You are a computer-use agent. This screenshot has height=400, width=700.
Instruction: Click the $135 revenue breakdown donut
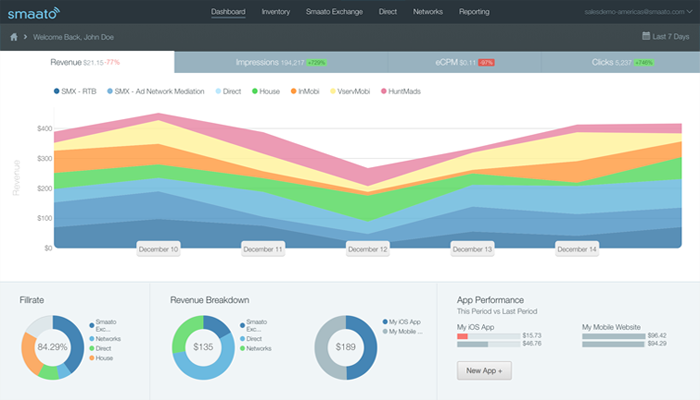click(203, 347)
